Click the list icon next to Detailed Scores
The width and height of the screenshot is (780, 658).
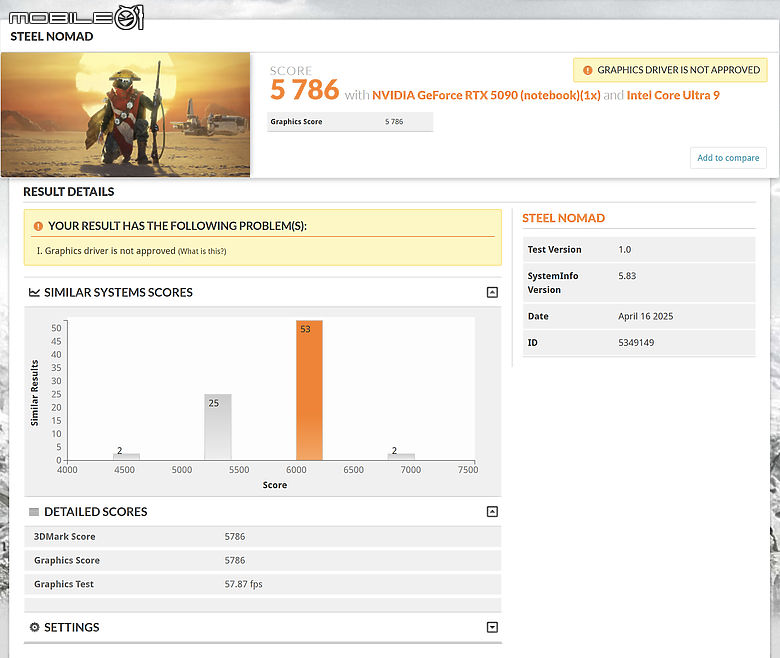[34, 512]
